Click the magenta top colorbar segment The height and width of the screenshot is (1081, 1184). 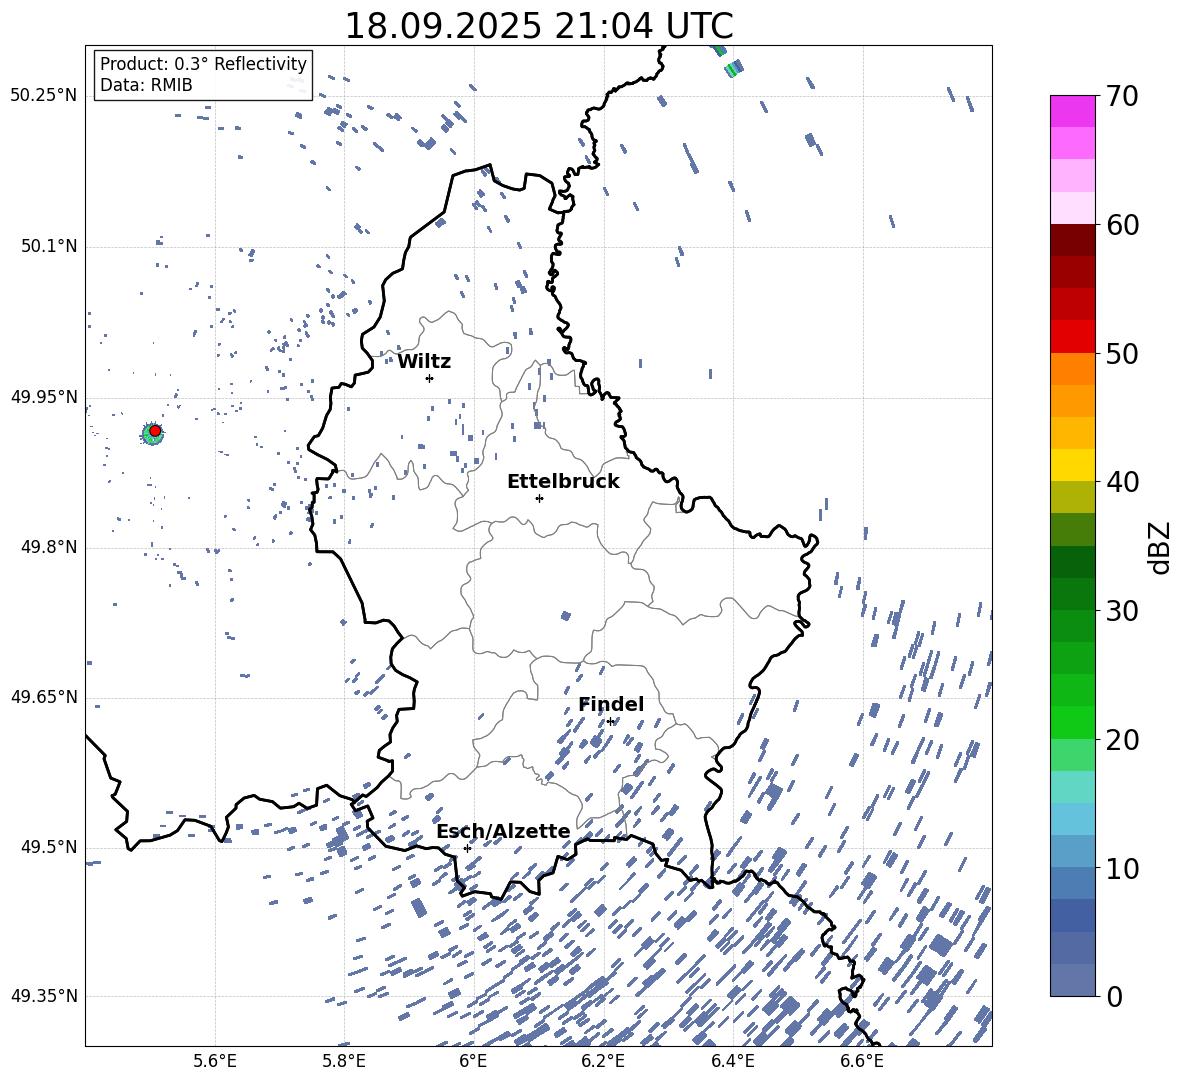1073,111
